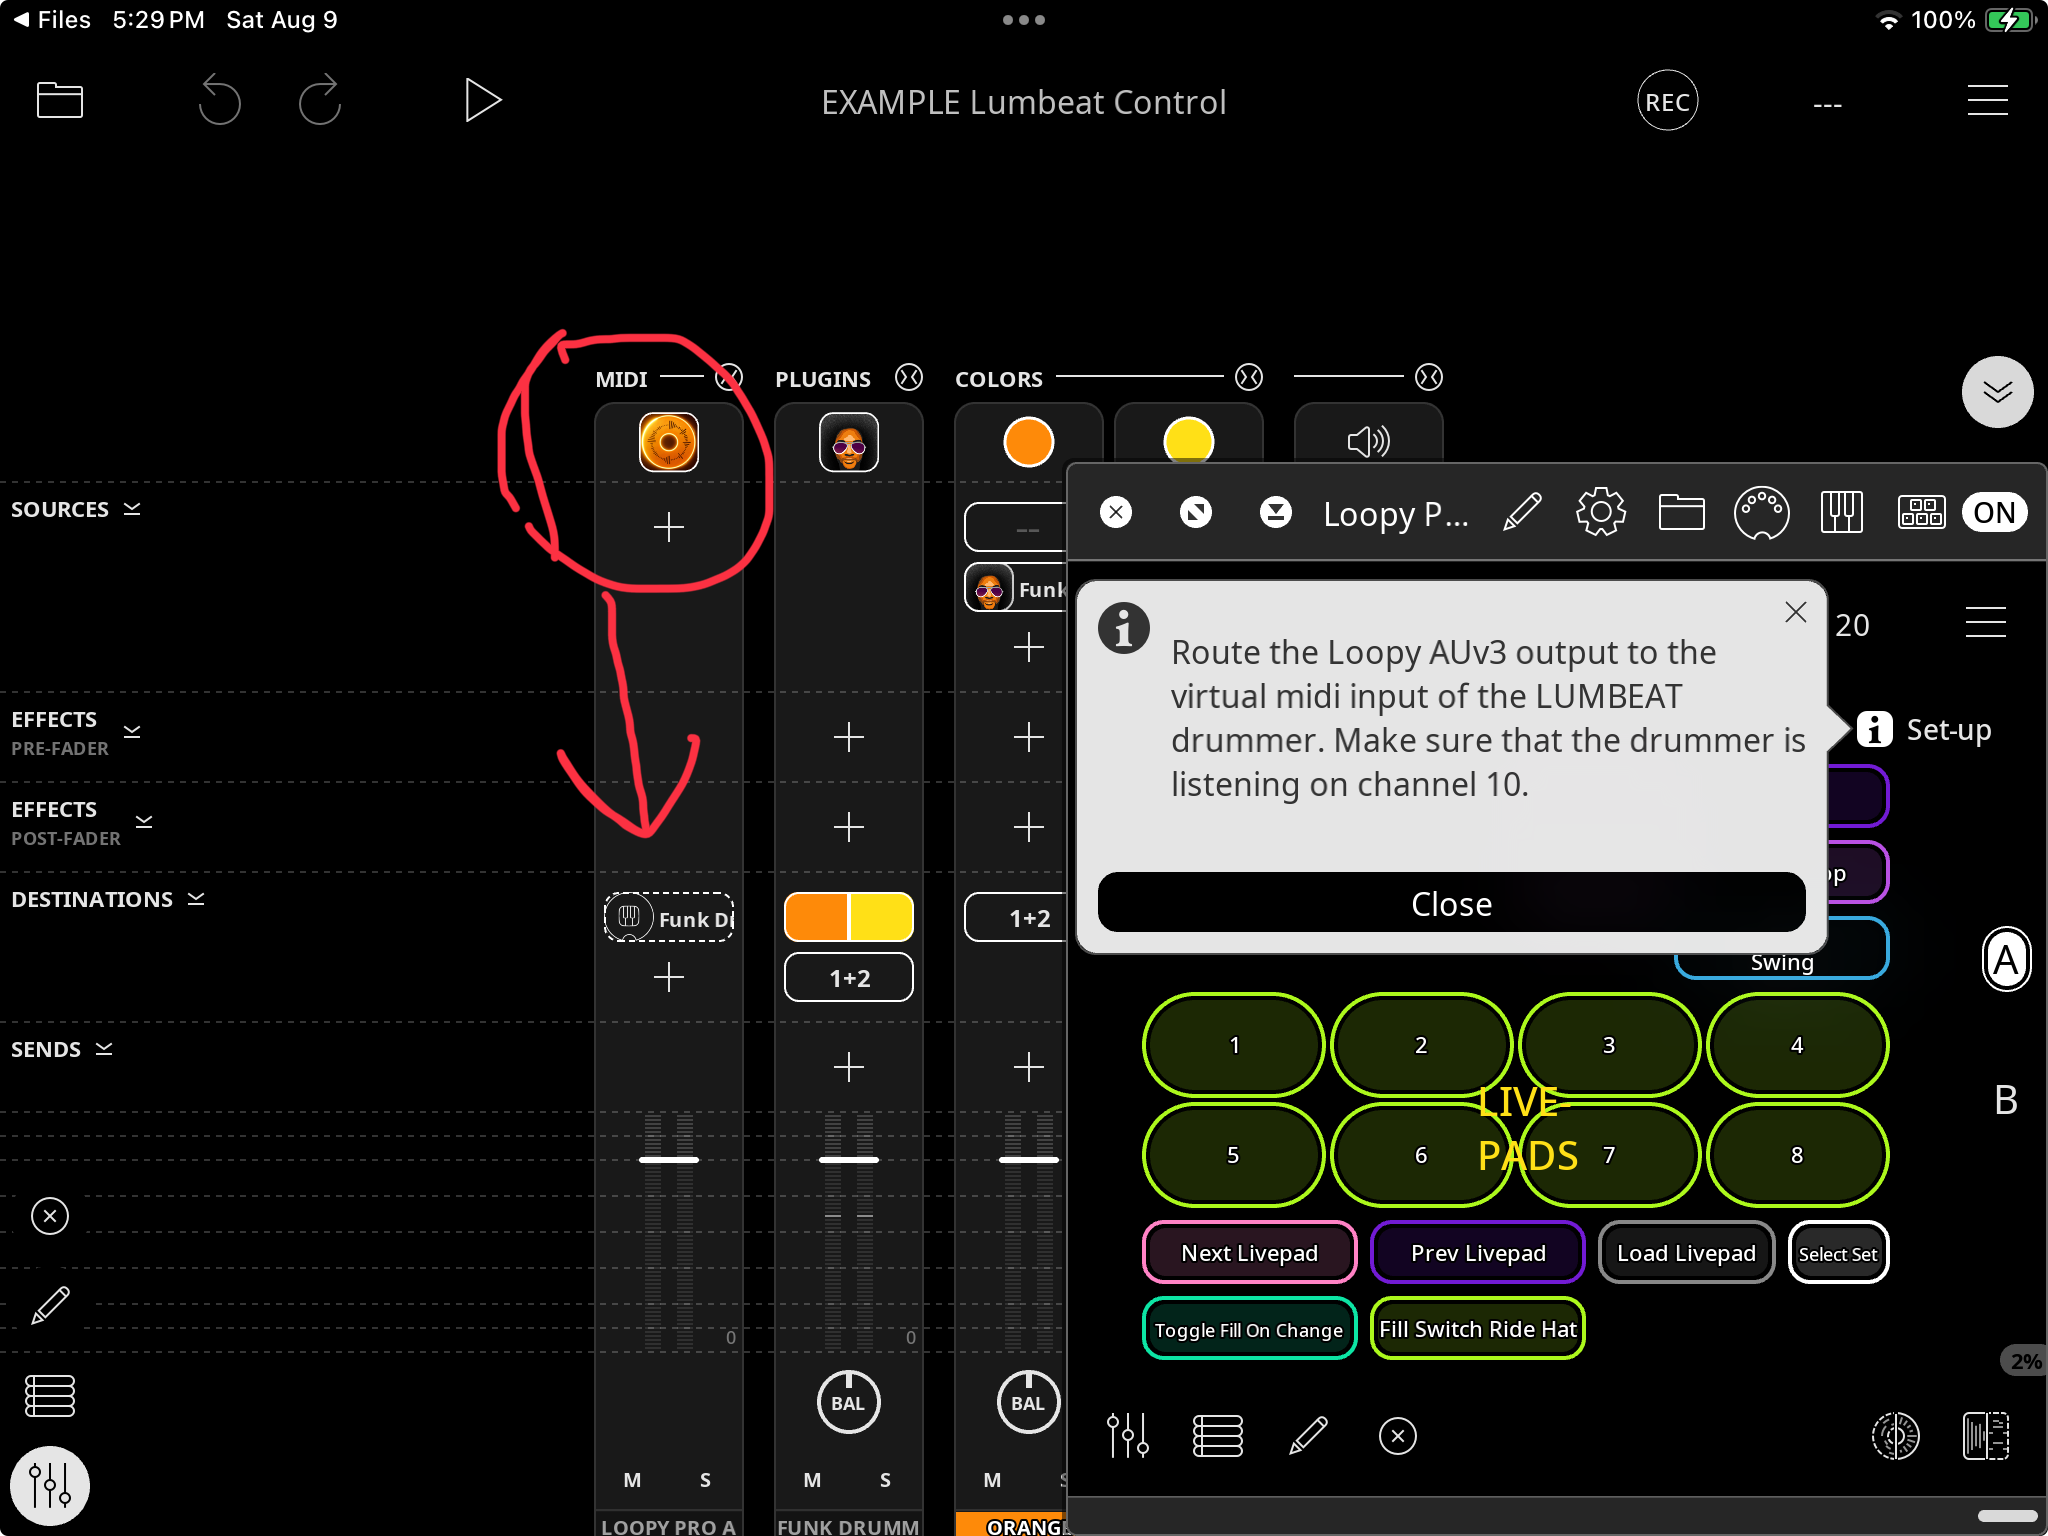Add a send to Funk Drummer channel
2048x1536 pixels.
[x=849, y=1067]
